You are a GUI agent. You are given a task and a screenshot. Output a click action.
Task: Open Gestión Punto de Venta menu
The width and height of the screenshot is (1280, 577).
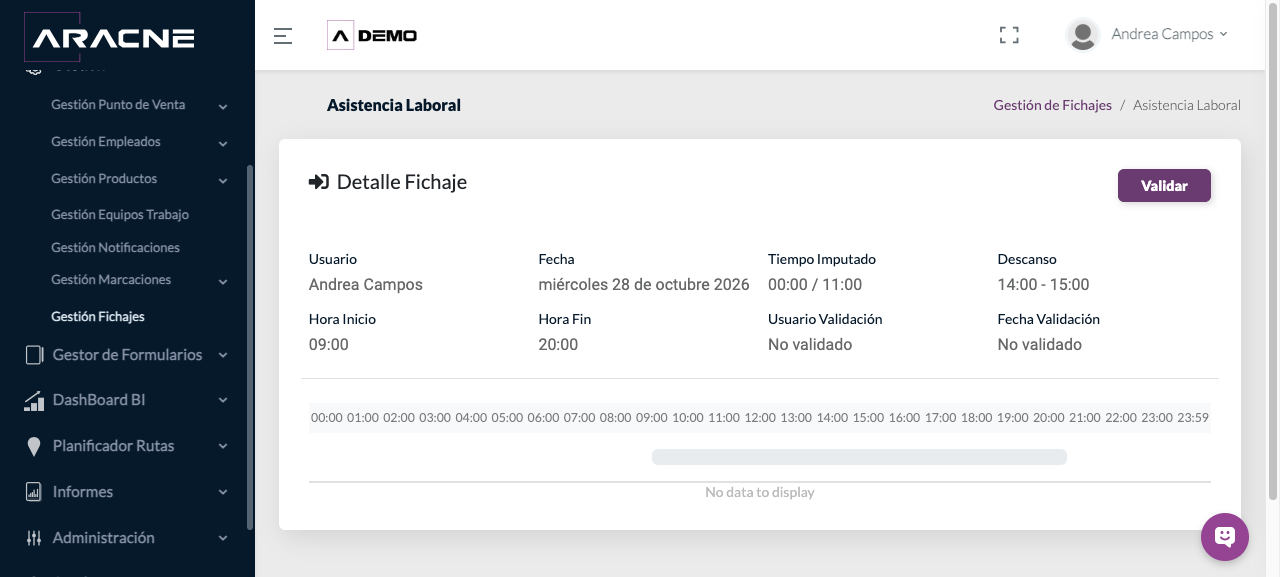[x=118, y=105]
